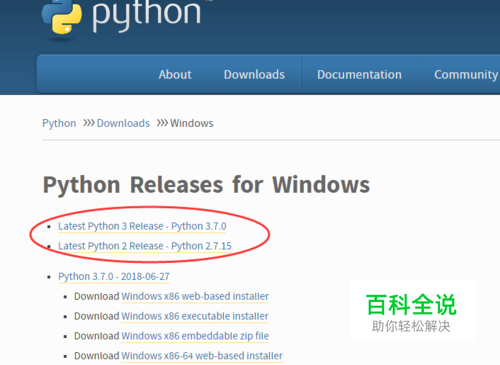Viewport: 500px width, 365px height.
Task: Open the Downloads navigation menu
Action: [x=254, y=75]
